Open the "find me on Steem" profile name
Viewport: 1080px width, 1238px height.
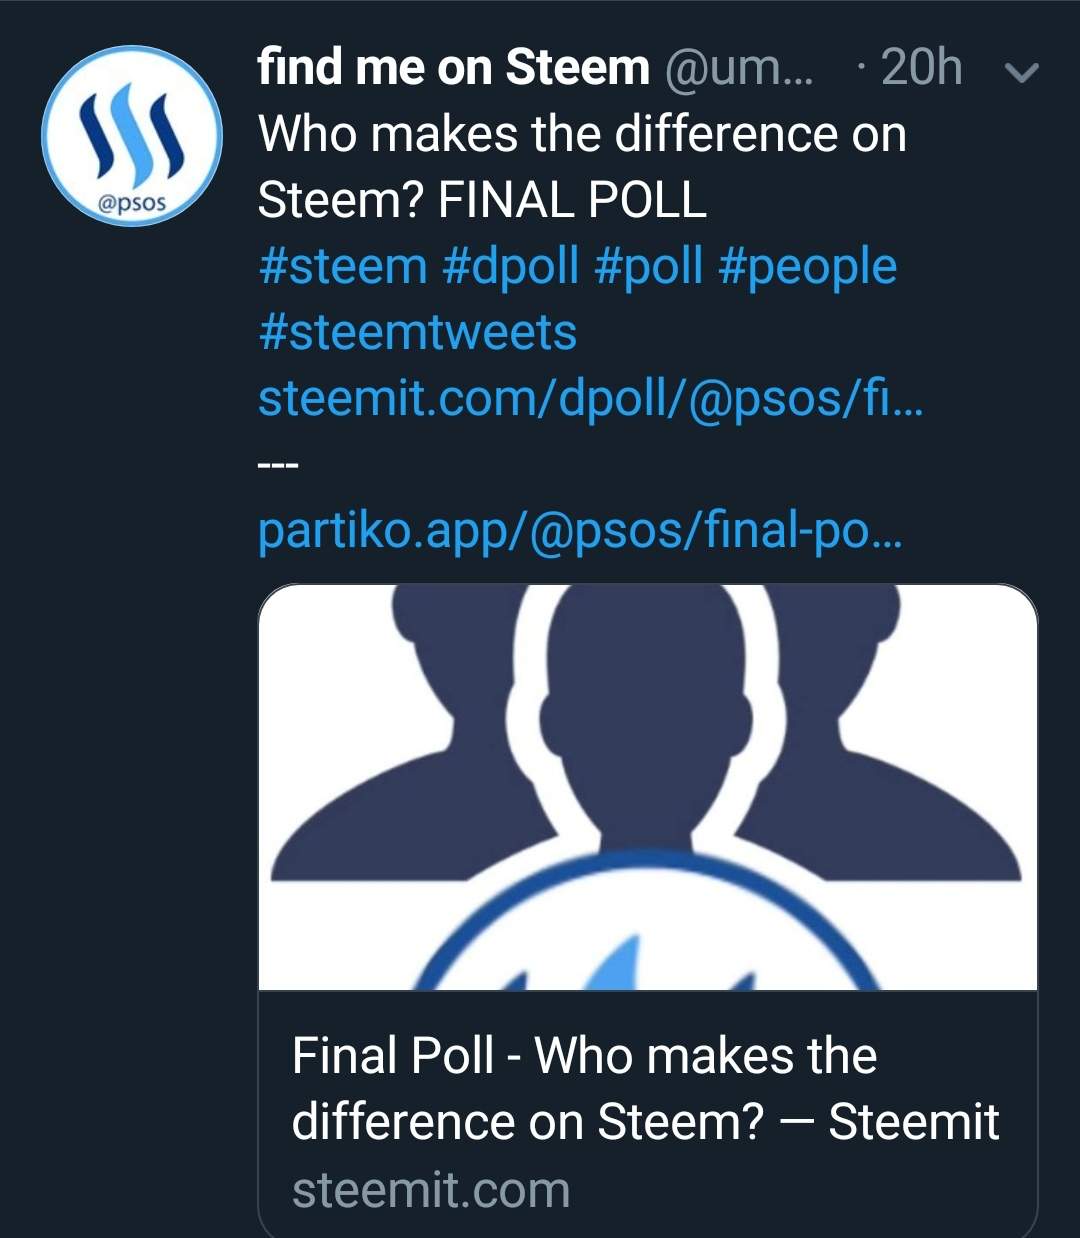tap(453, 68)
